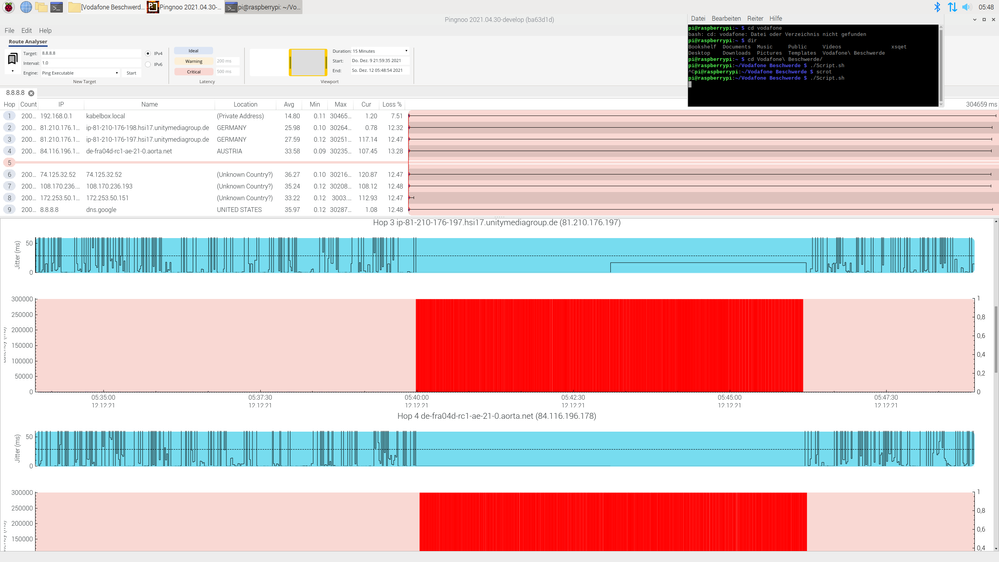Expand the arrow below the bookmark icon

[x=12, y=73]
